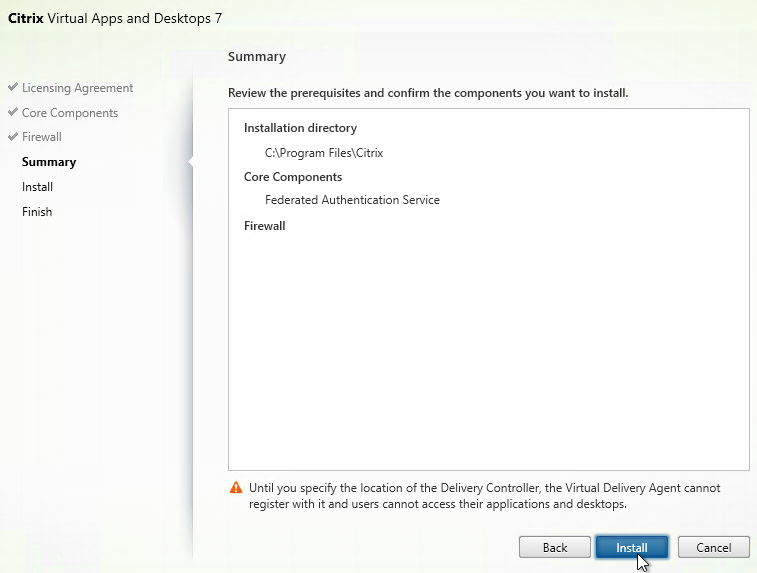Select the Install step in sidebar
The width and height of the screenshot is (757, 573).
[x=37, y=187]
